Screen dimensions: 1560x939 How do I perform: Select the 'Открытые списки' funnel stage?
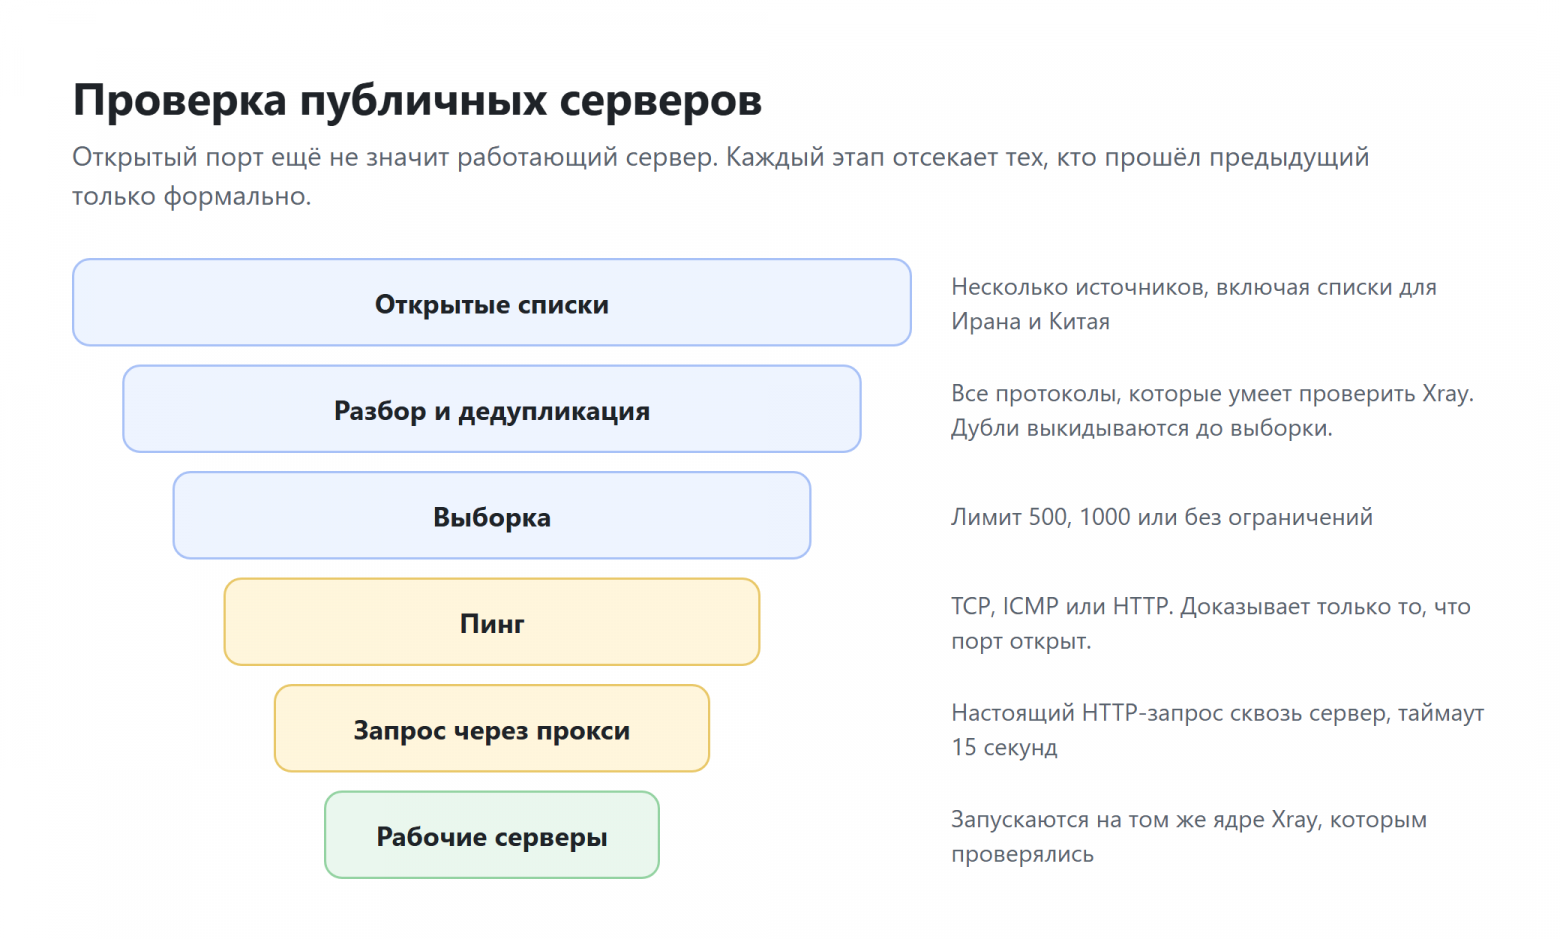coord(492,303)
